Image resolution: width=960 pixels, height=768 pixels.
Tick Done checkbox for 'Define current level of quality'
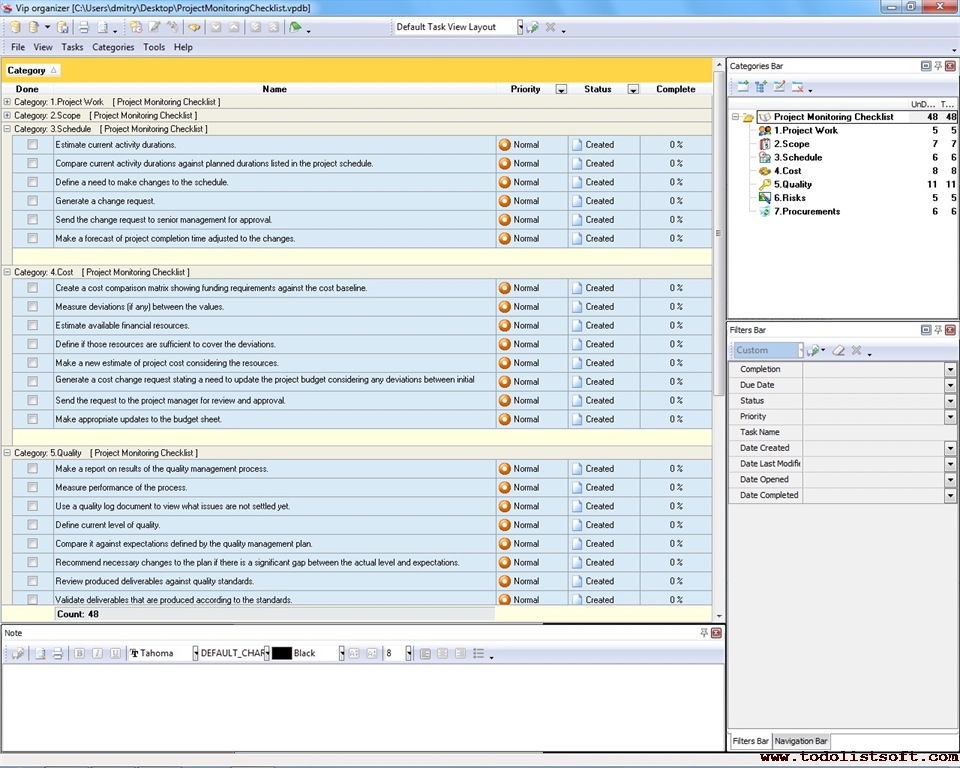33,525
